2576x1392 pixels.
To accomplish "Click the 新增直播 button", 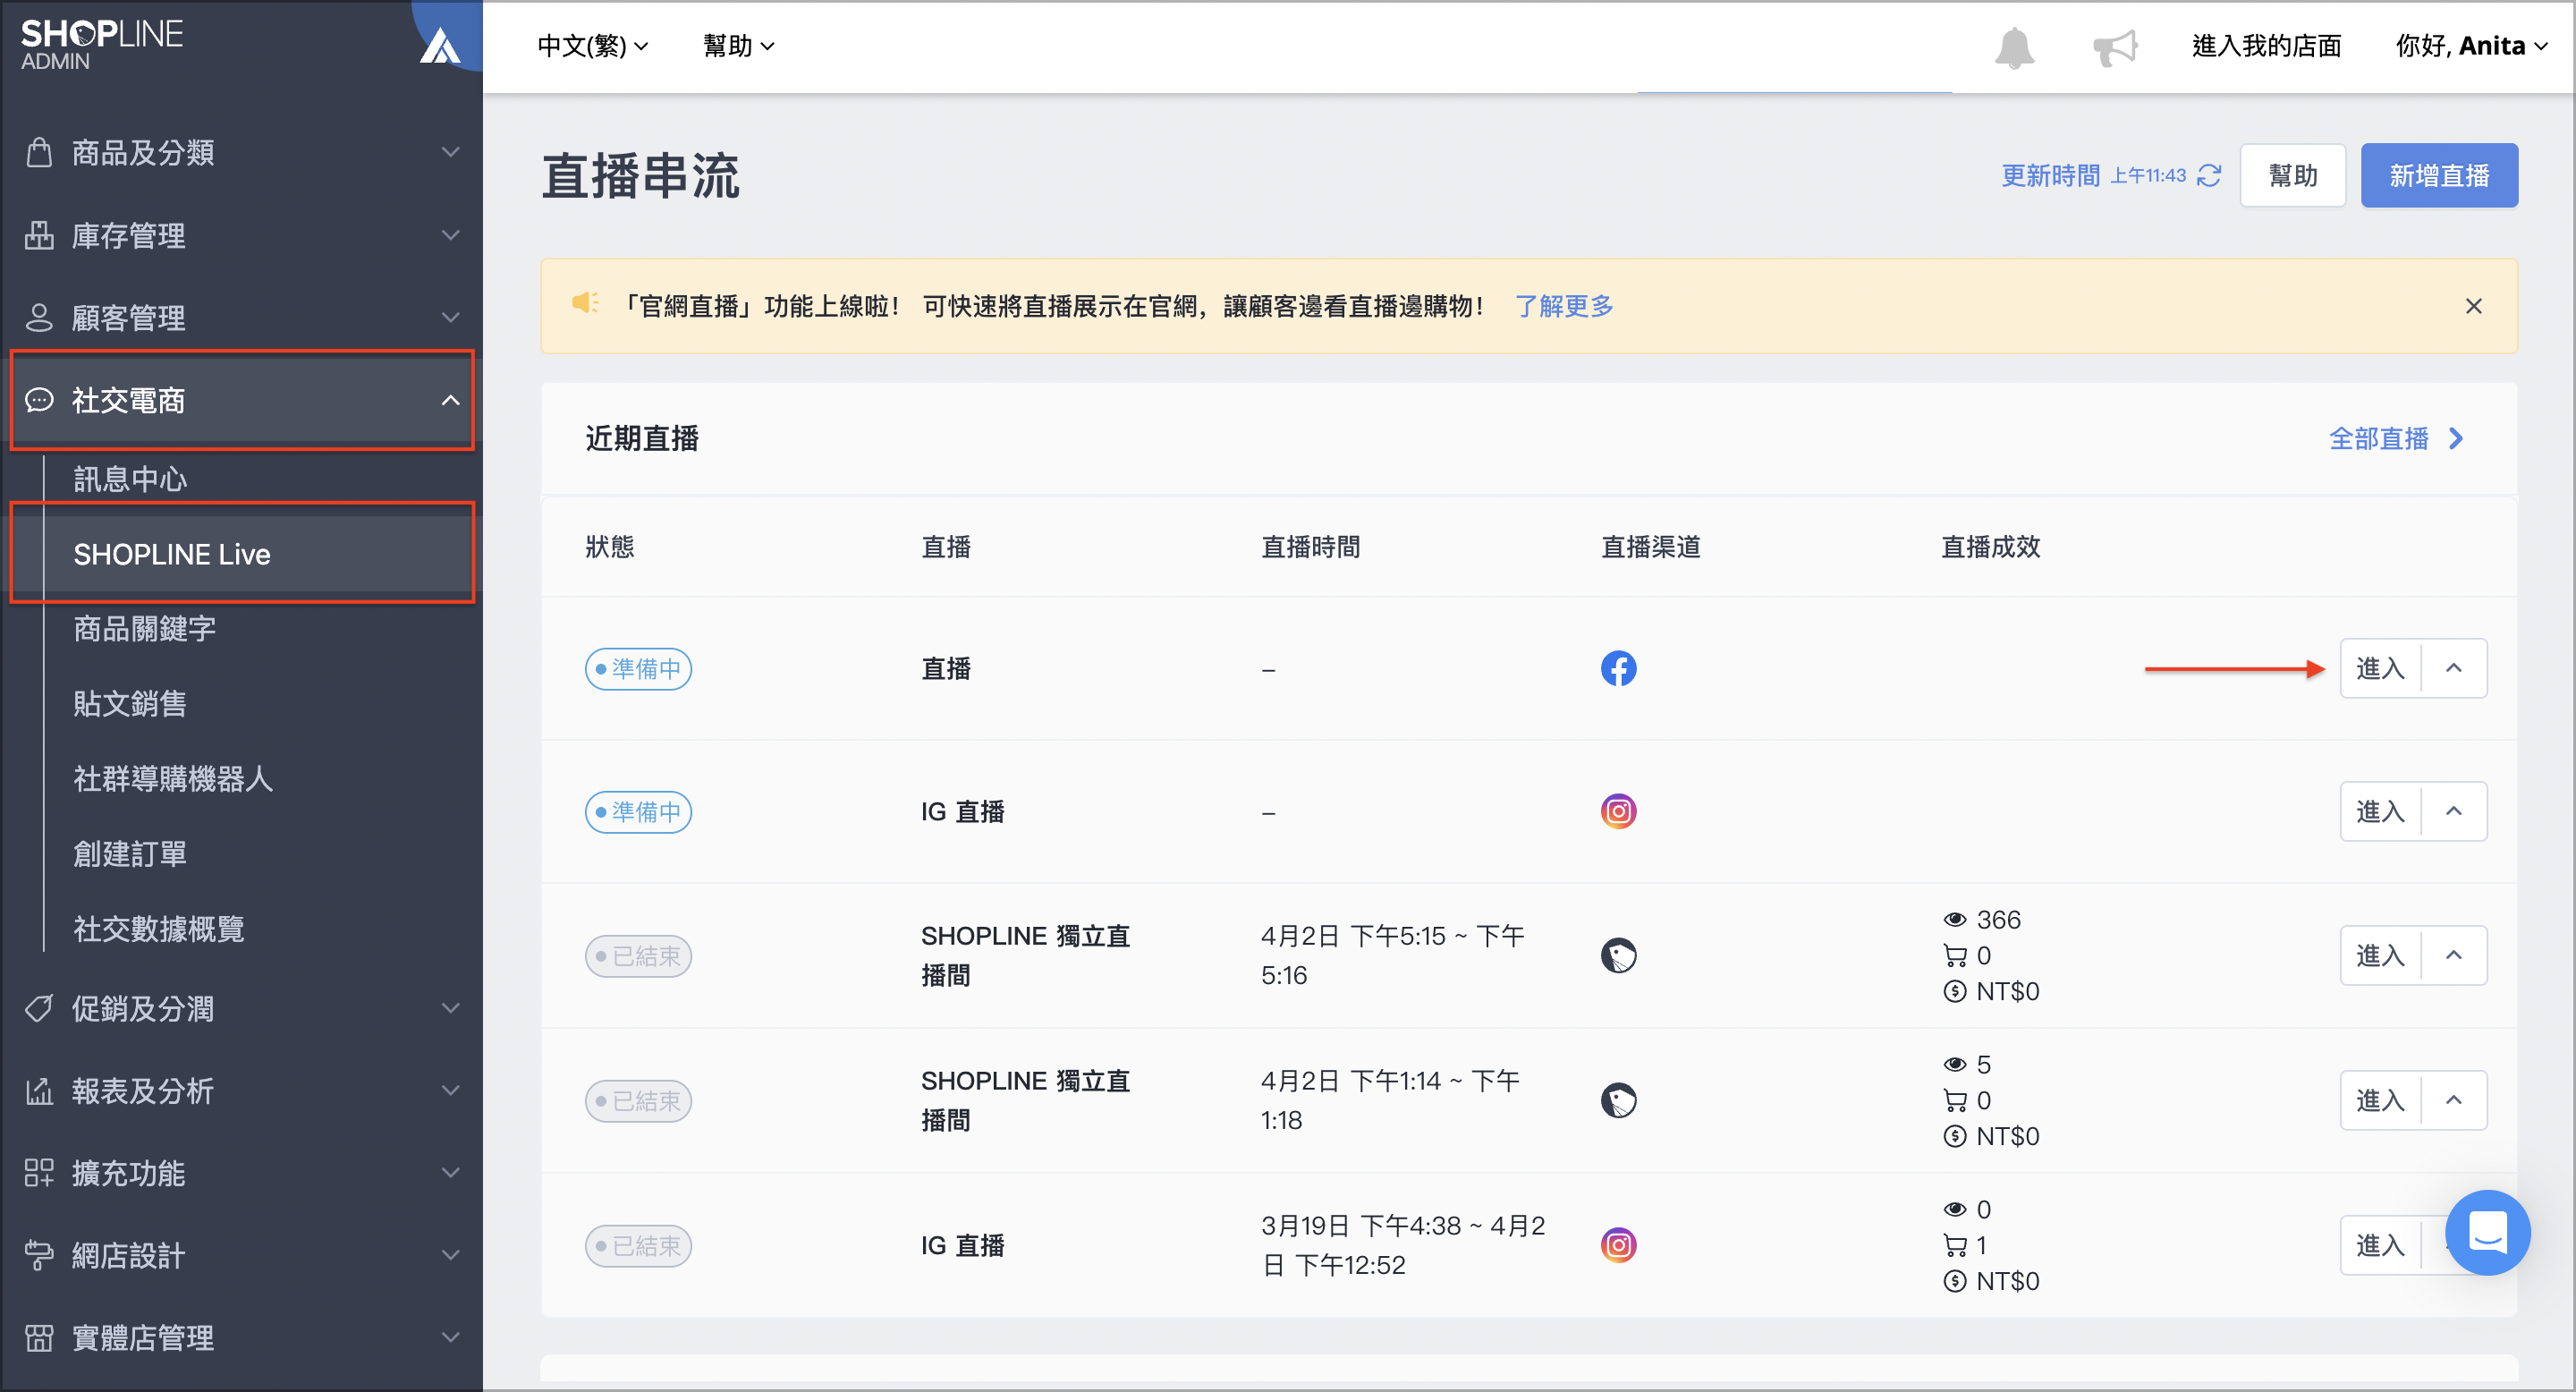I will (2439, 176).
